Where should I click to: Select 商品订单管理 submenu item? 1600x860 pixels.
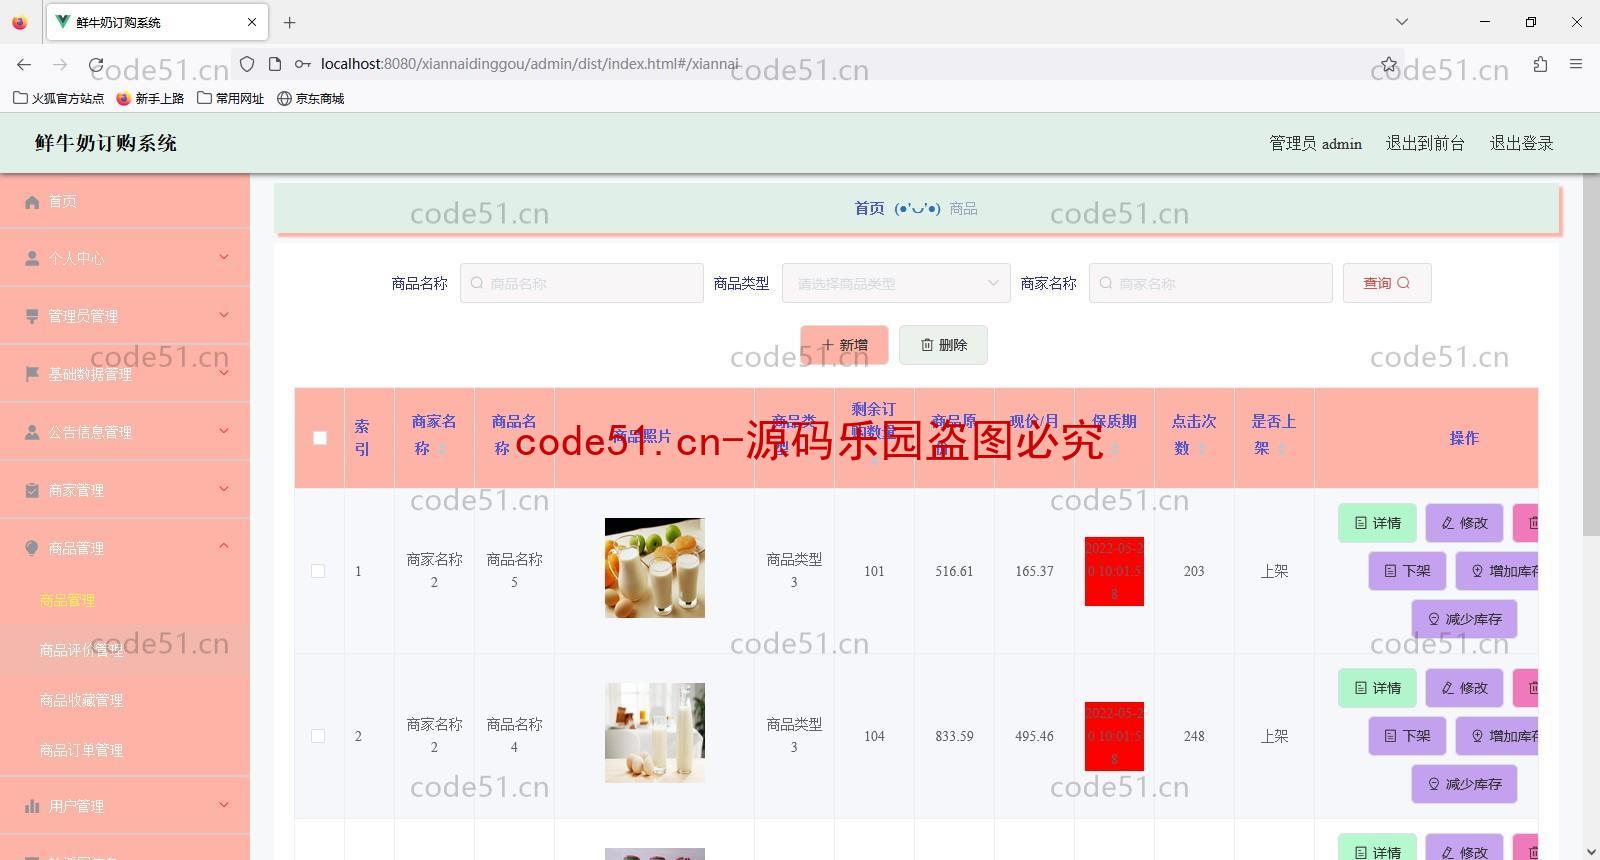click(x=81, y=750)
